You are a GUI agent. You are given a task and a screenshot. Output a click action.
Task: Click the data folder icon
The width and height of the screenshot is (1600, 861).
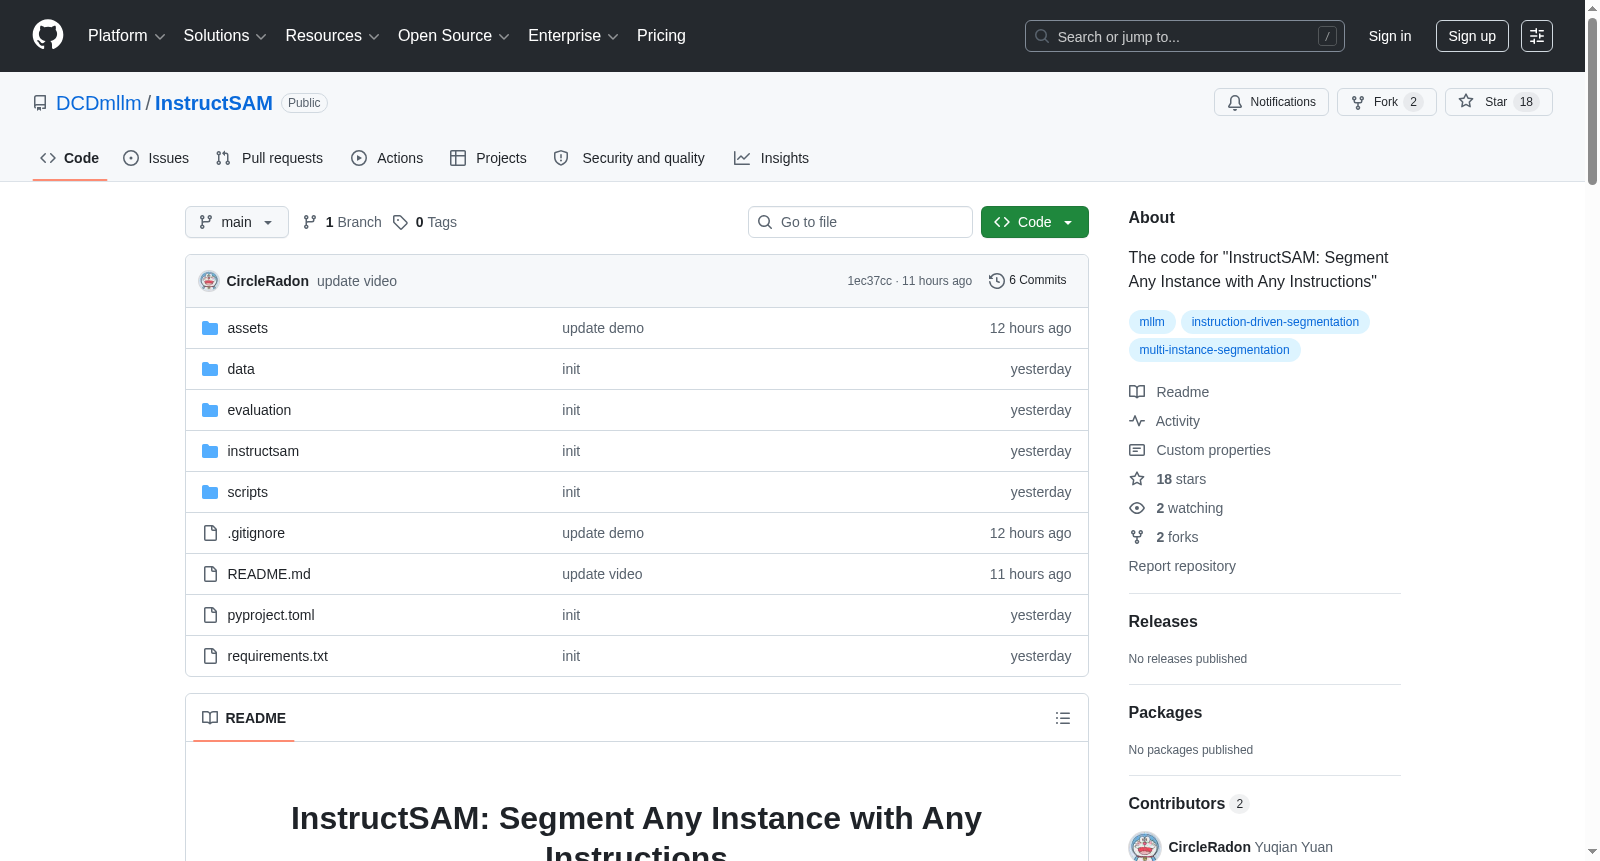pos(210,369)
